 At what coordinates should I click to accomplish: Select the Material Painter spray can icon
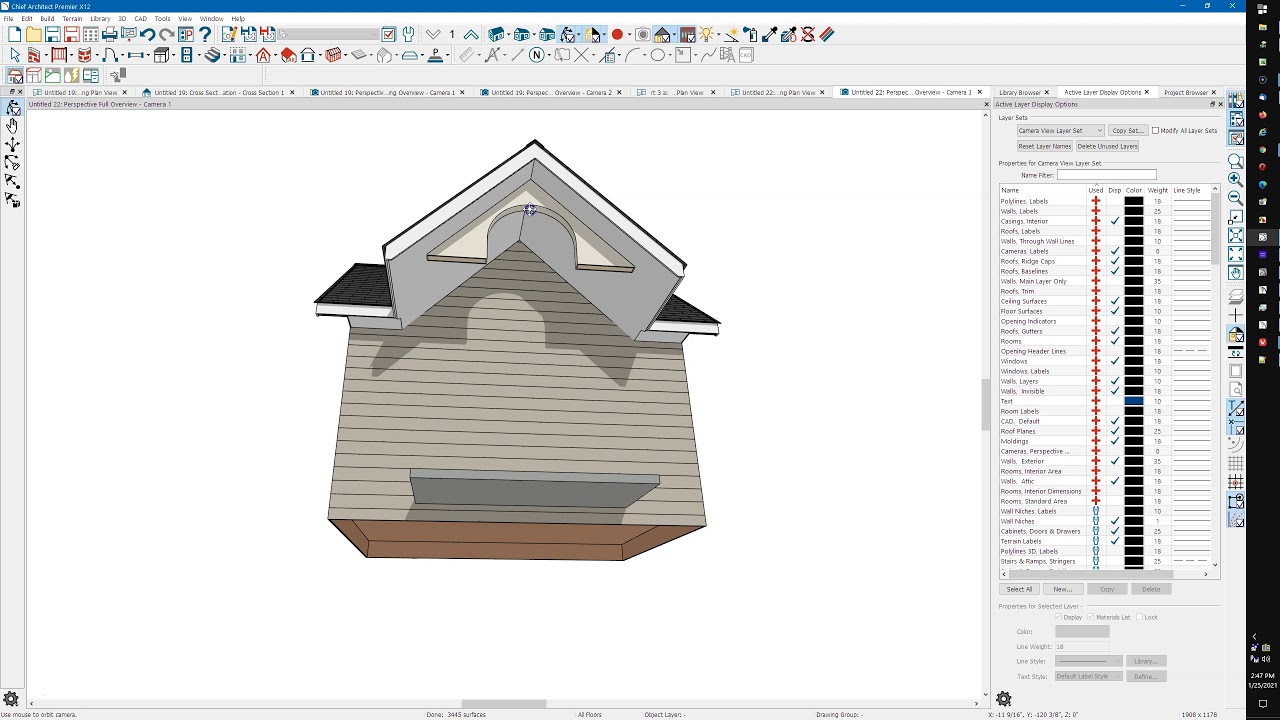[x=751, y=35]
